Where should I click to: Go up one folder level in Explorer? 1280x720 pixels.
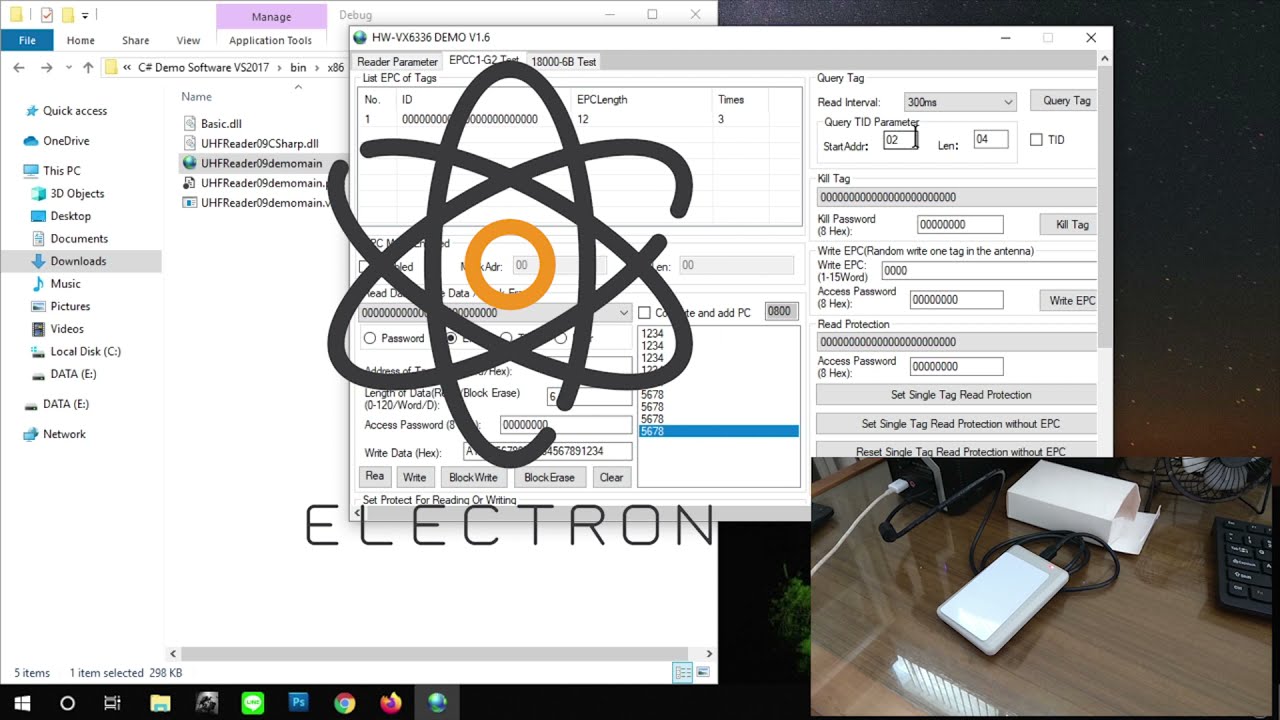[x=88, y=68]
